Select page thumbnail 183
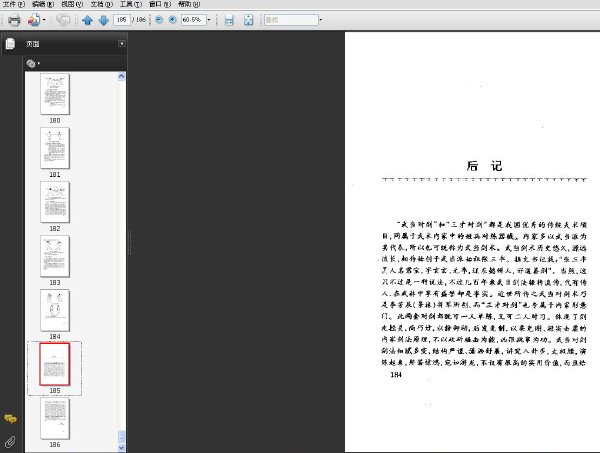Screen dimensions: 600x453 click(x=55, y=256)
